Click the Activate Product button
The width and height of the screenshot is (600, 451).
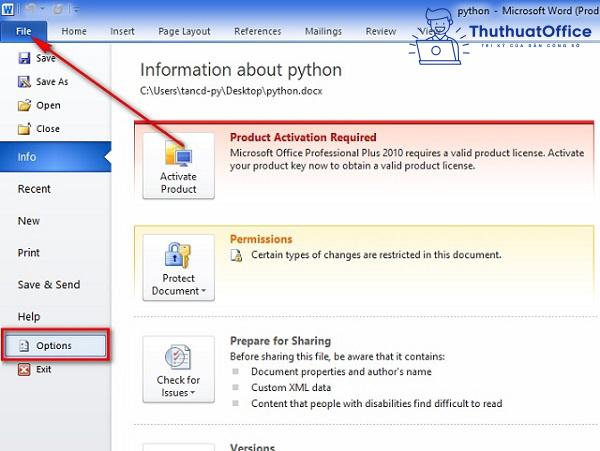[x=178, y=166]
